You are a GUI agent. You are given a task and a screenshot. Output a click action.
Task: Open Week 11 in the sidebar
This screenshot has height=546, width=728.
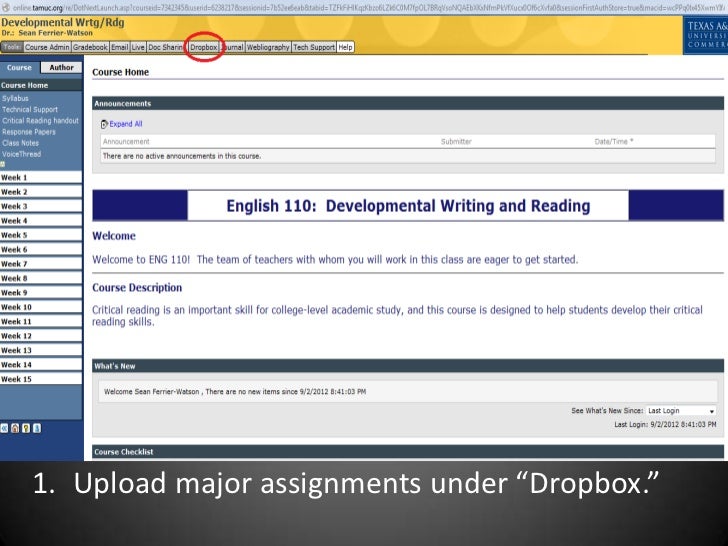pos(41,321)
